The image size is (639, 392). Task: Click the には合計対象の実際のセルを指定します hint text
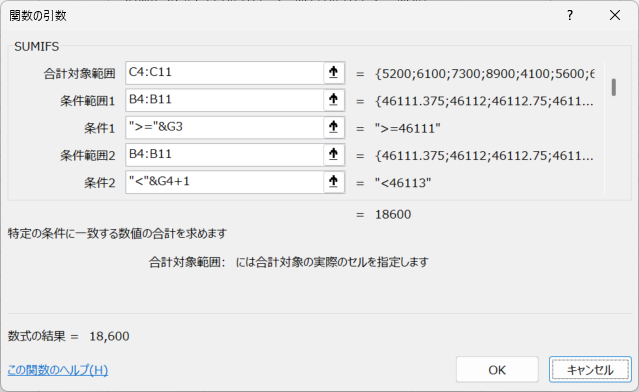tap(332, 262)
